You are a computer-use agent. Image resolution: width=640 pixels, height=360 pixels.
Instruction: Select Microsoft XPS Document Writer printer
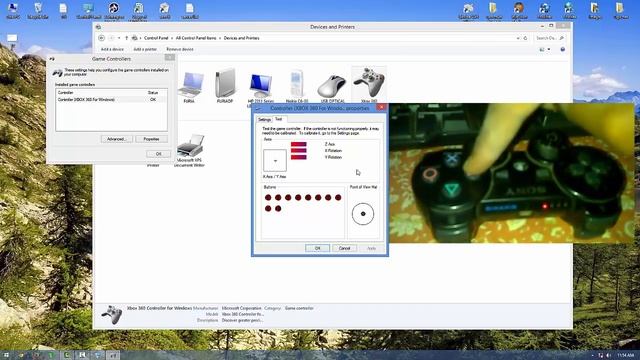tap(190, 150)
